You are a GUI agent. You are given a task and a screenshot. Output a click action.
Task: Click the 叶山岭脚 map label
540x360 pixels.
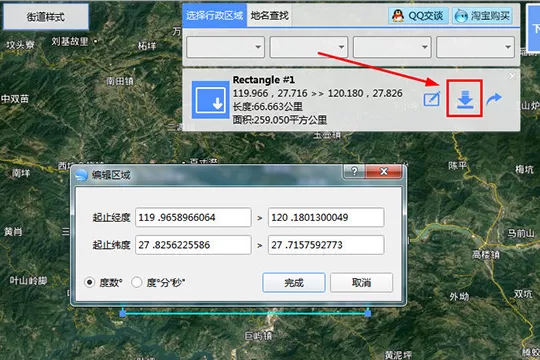click(x=28, y=280)
